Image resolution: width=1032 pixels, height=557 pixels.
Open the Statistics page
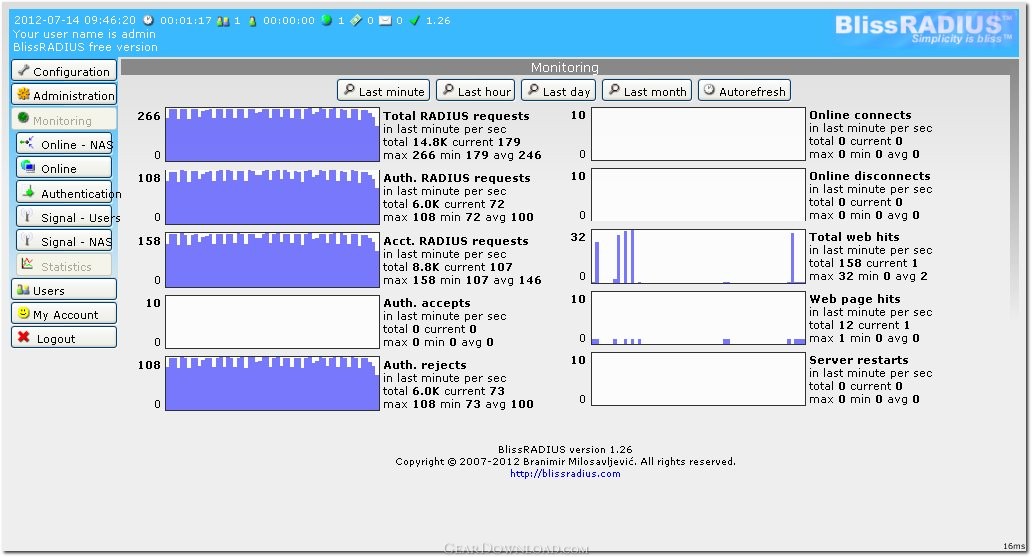[64, 265]
